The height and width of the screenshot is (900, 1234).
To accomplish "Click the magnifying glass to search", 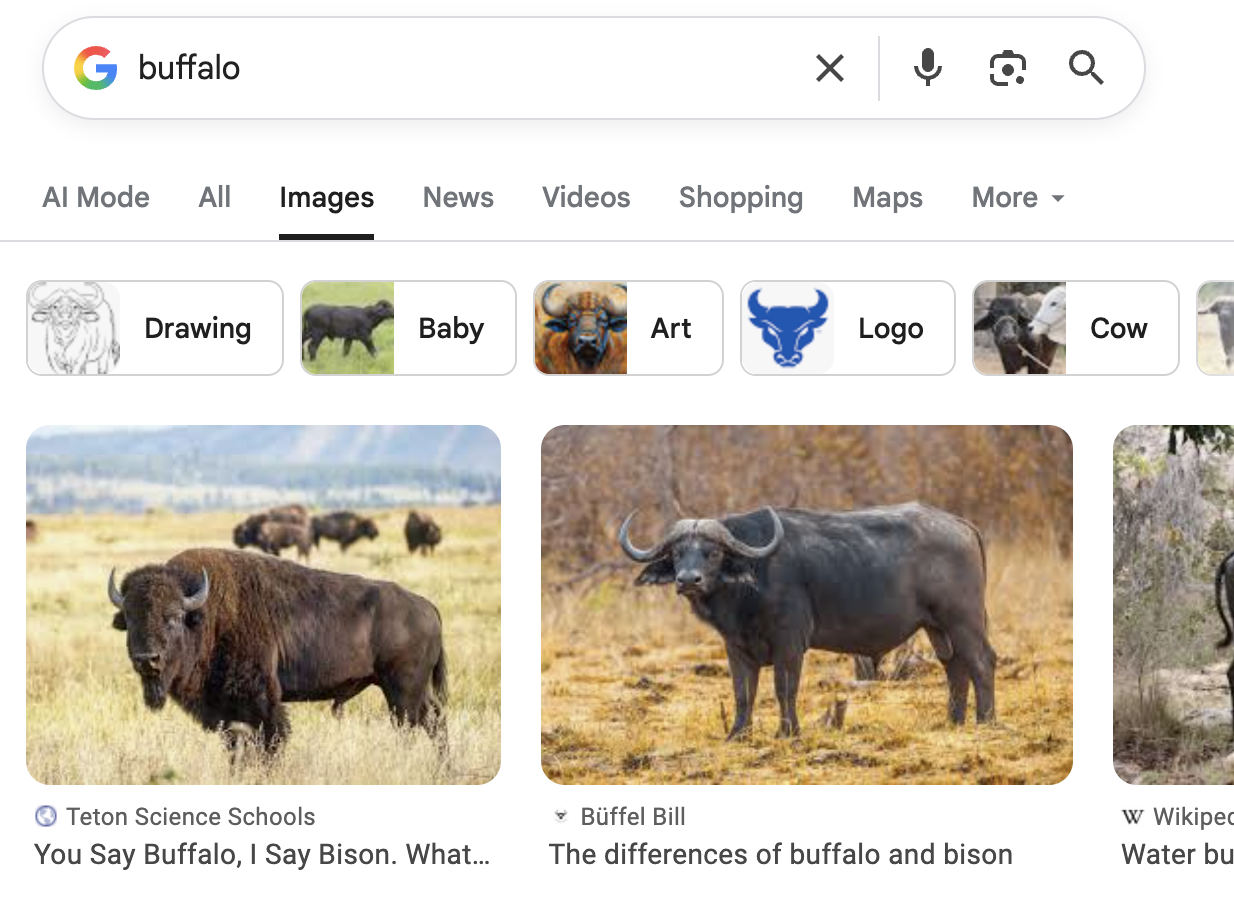I will pyautogui.click(x=1086, y=67).
